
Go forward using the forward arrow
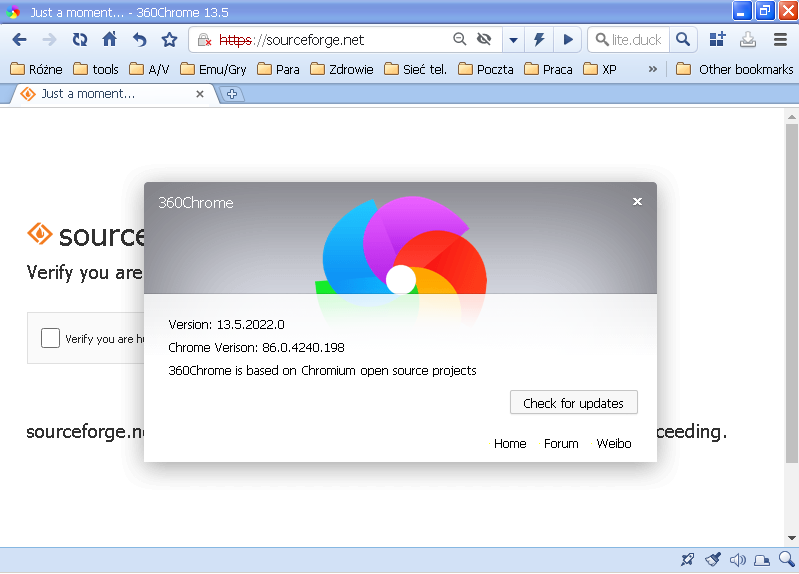(x=49, y=40)
